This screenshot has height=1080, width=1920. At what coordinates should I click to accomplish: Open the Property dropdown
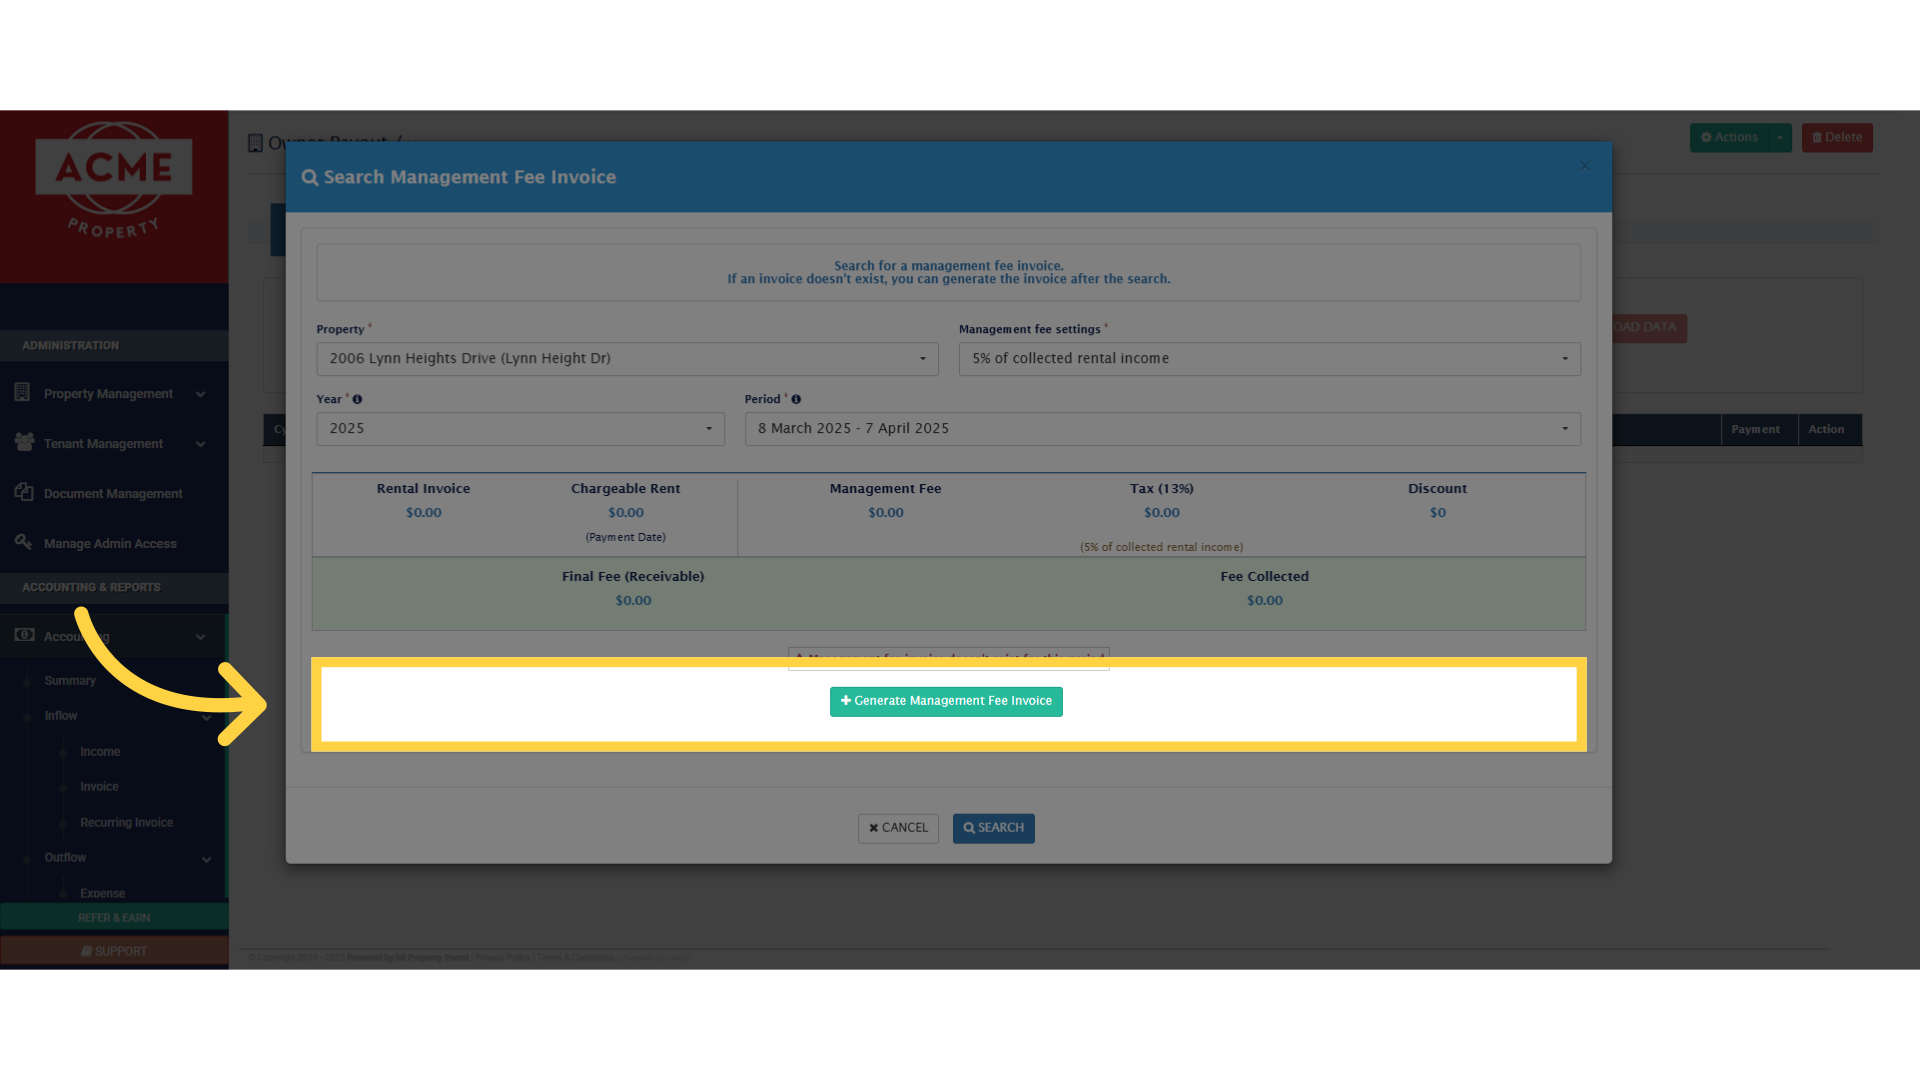coord(627,359)
